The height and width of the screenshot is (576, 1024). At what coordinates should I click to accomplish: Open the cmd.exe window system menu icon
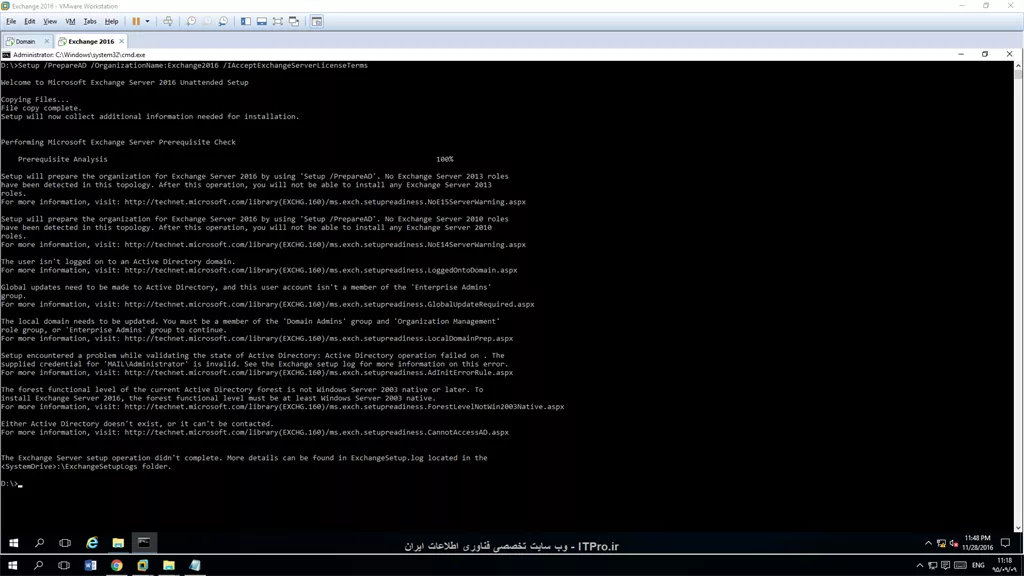click(x=7, y=55)
